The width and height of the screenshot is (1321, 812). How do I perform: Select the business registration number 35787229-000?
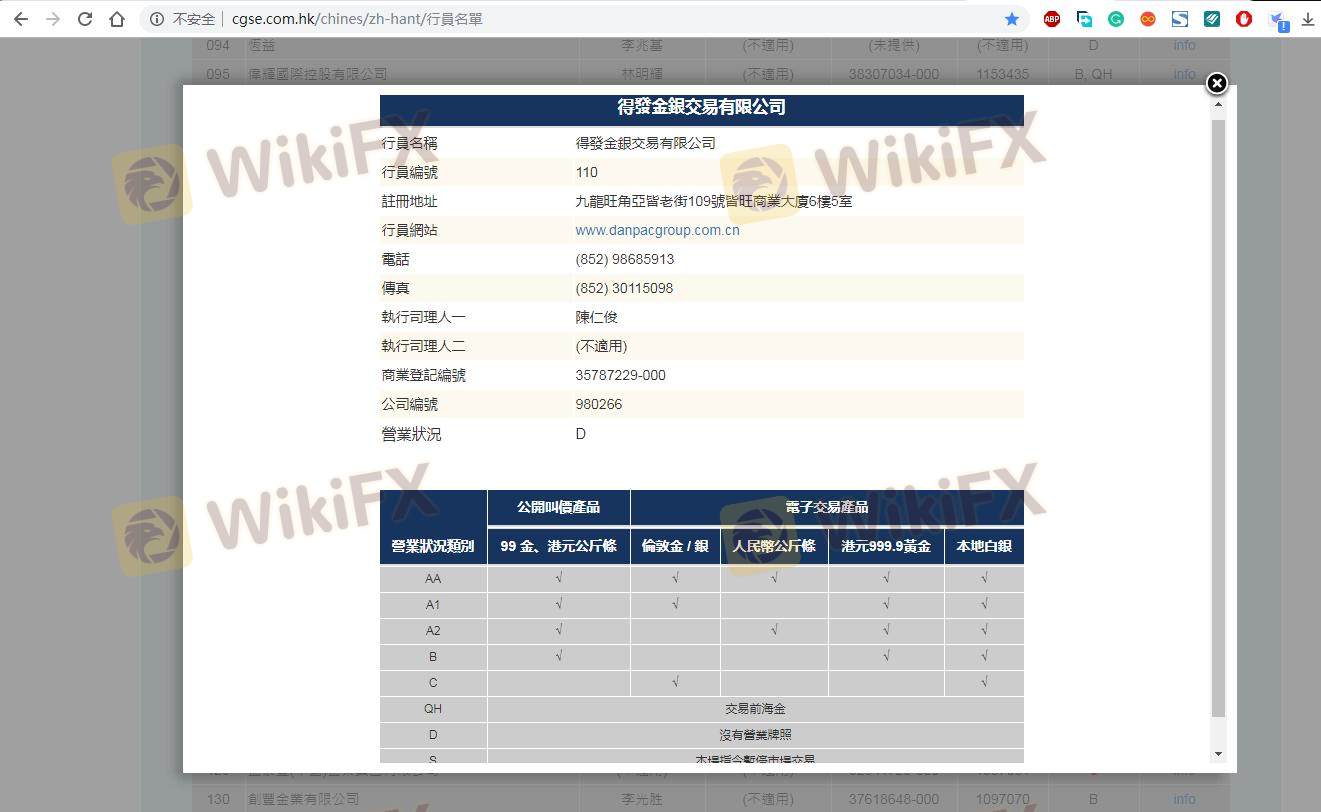[x=620, y=375]
